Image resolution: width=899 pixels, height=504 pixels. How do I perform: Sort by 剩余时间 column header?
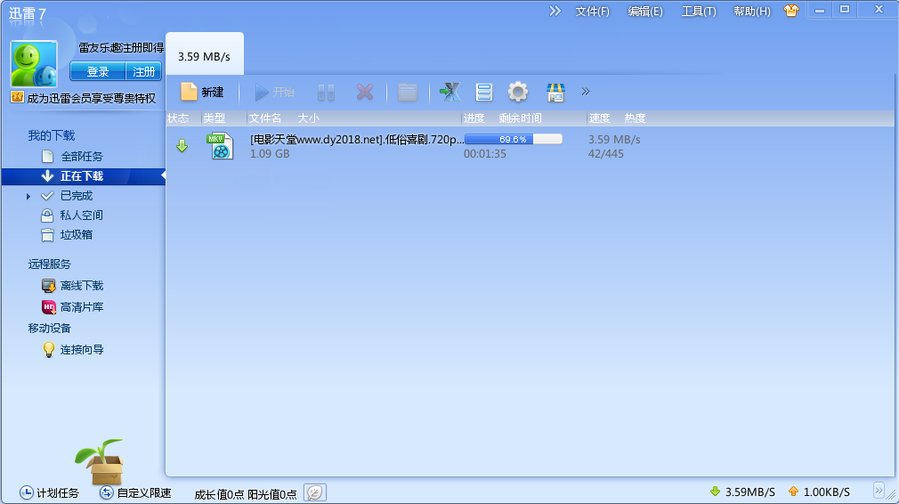coord(520,118)
